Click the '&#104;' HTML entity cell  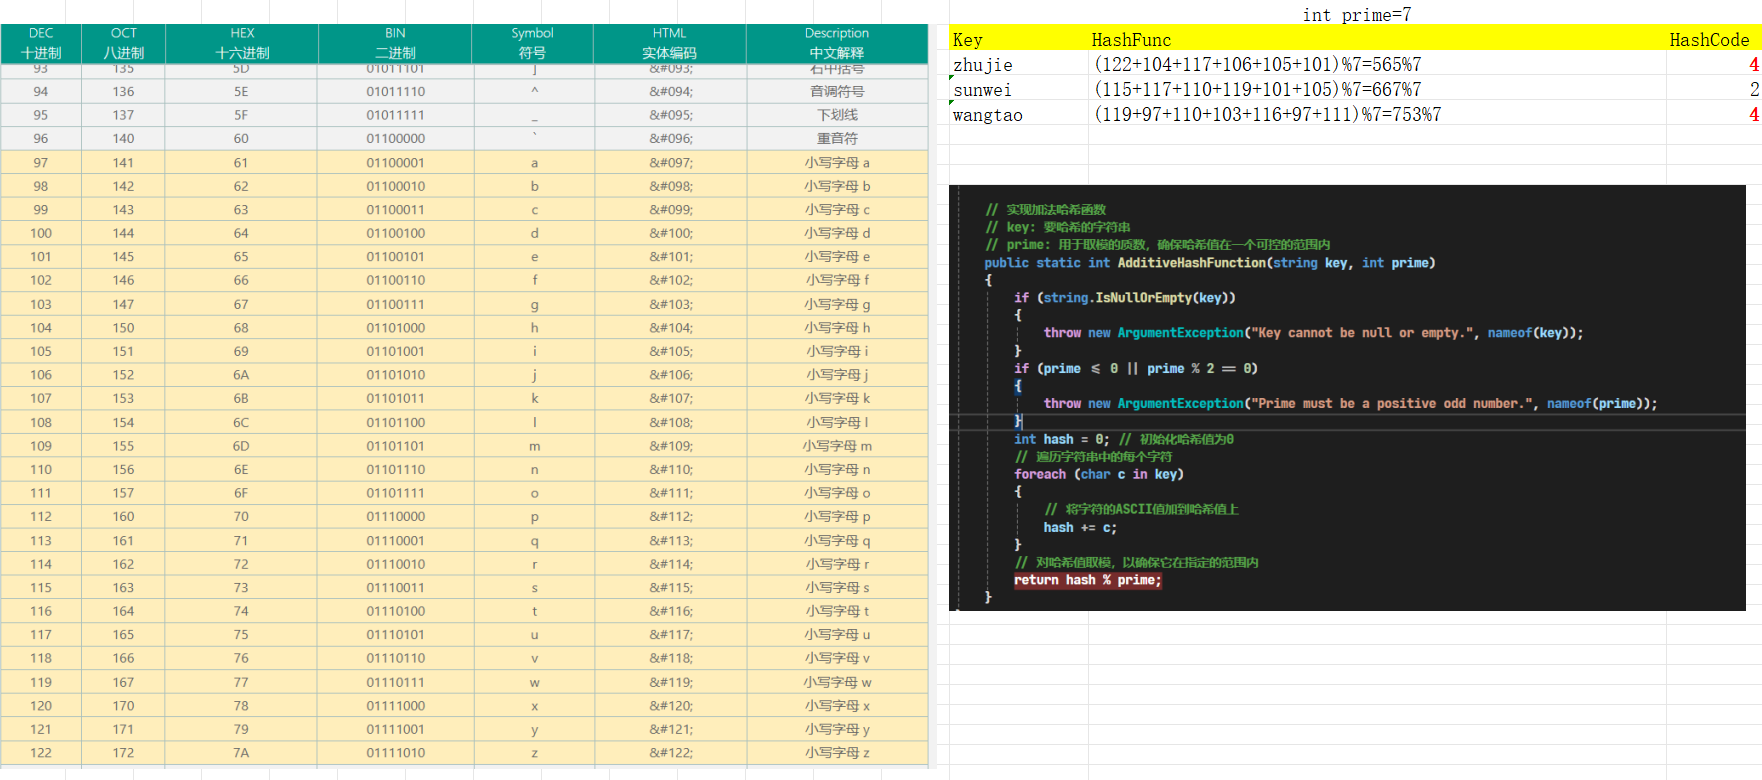click(670, 328)
